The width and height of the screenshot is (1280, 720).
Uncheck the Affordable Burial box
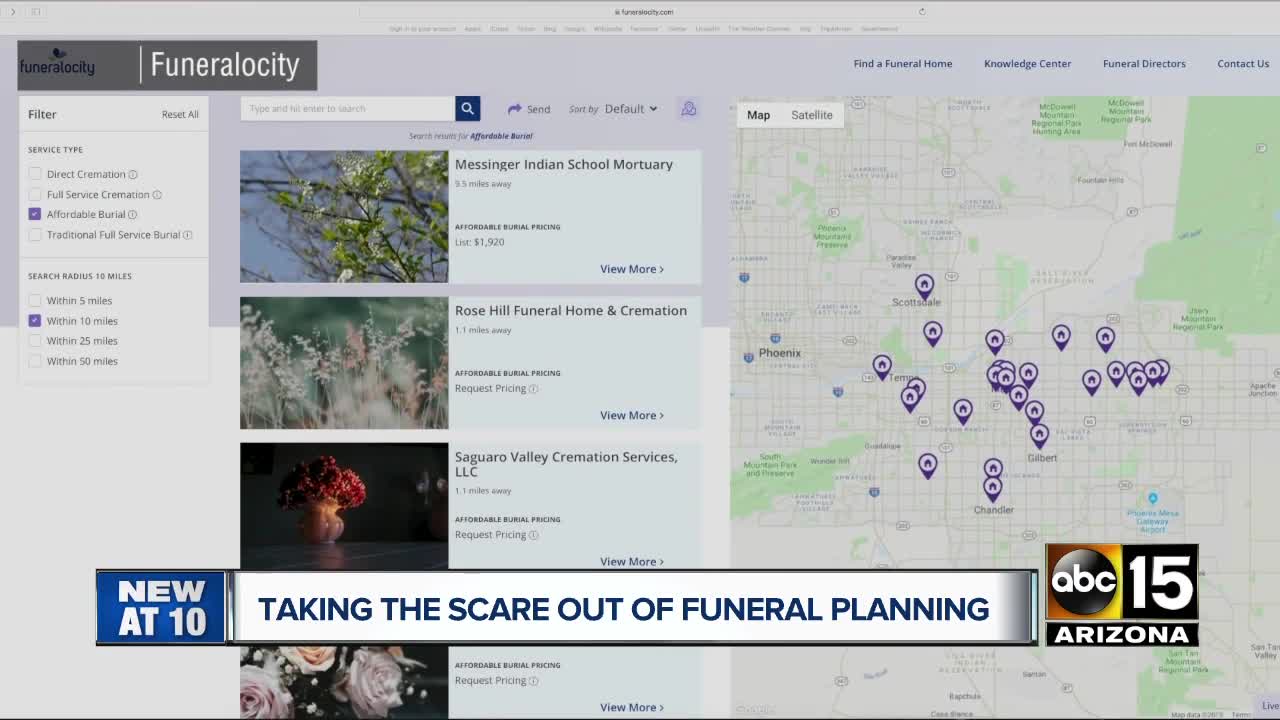[35, 214]
